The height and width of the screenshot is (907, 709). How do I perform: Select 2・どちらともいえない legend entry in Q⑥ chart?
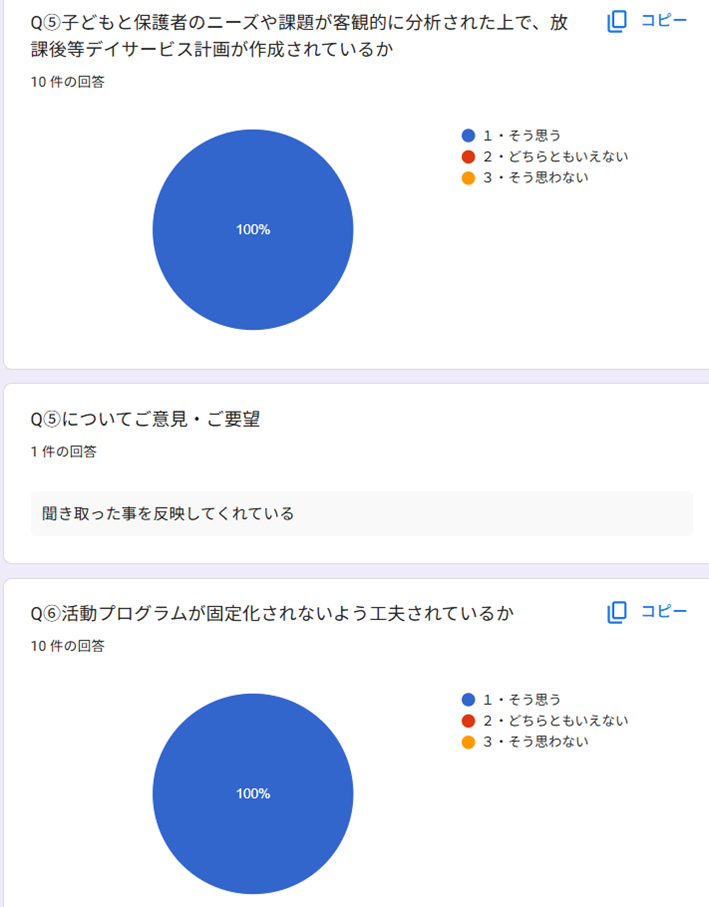coord(555,720)
